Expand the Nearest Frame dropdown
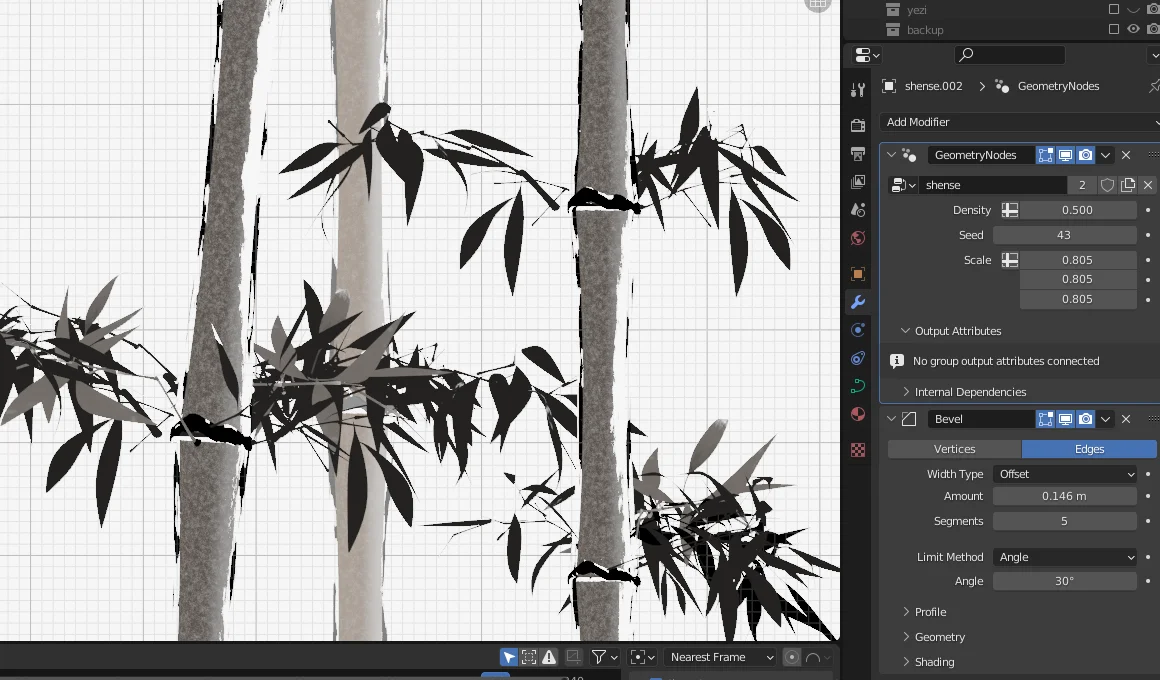 tap(720, 657)
